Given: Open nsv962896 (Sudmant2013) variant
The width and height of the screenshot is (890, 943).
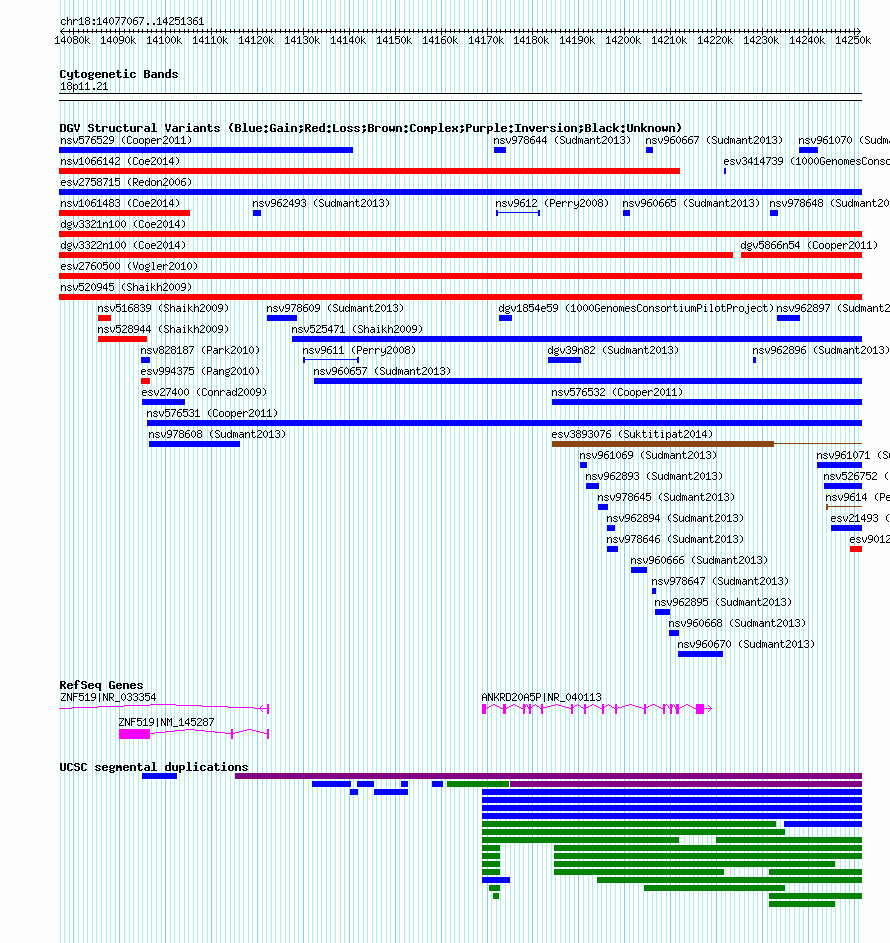Looking at the screenshot, I should pos(820,350).
